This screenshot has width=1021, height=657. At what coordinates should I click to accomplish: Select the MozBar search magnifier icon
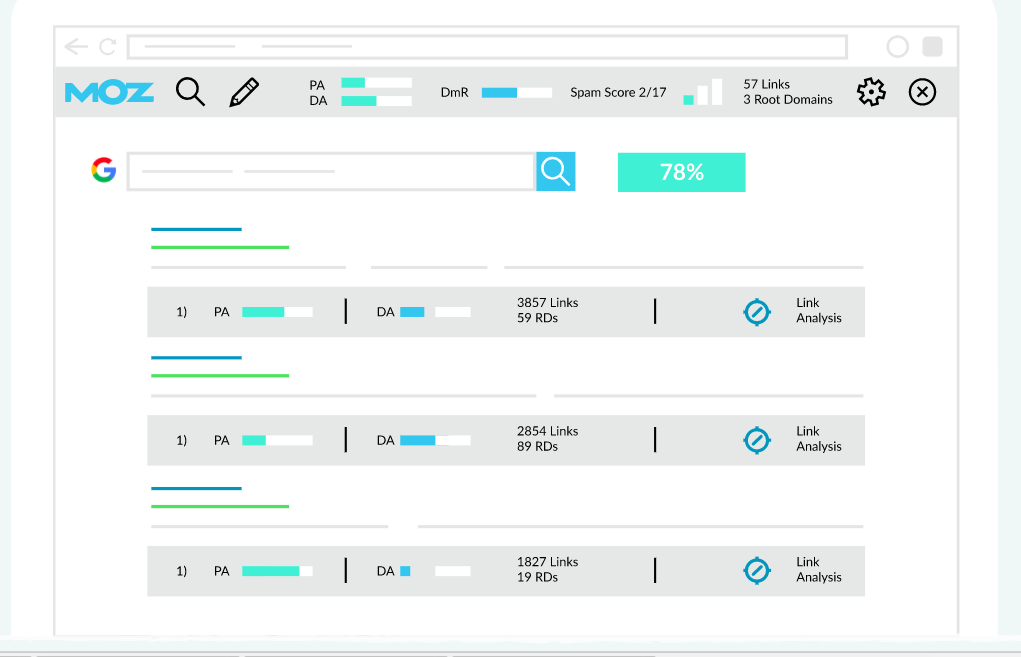[x=190, y=91]
